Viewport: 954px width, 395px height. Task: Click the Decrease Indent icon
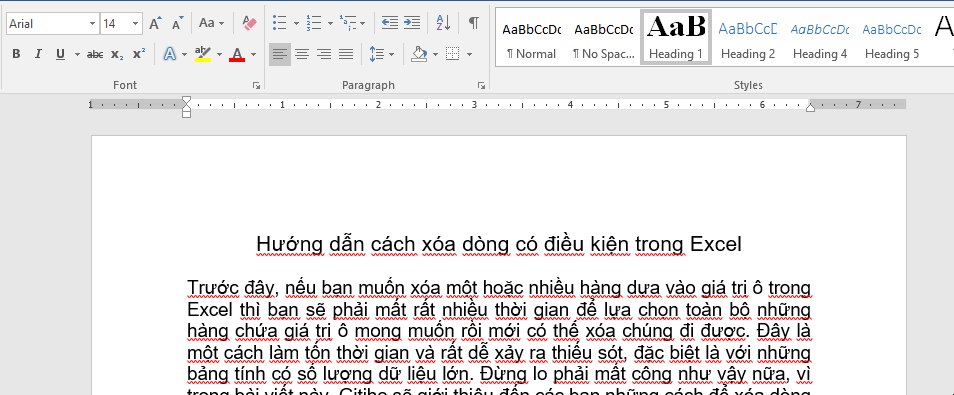point(389,24)
